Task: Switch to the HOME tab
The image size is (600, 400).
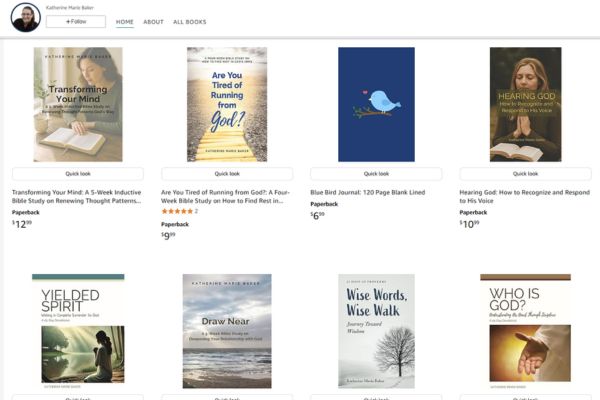Action: point(124,21)
